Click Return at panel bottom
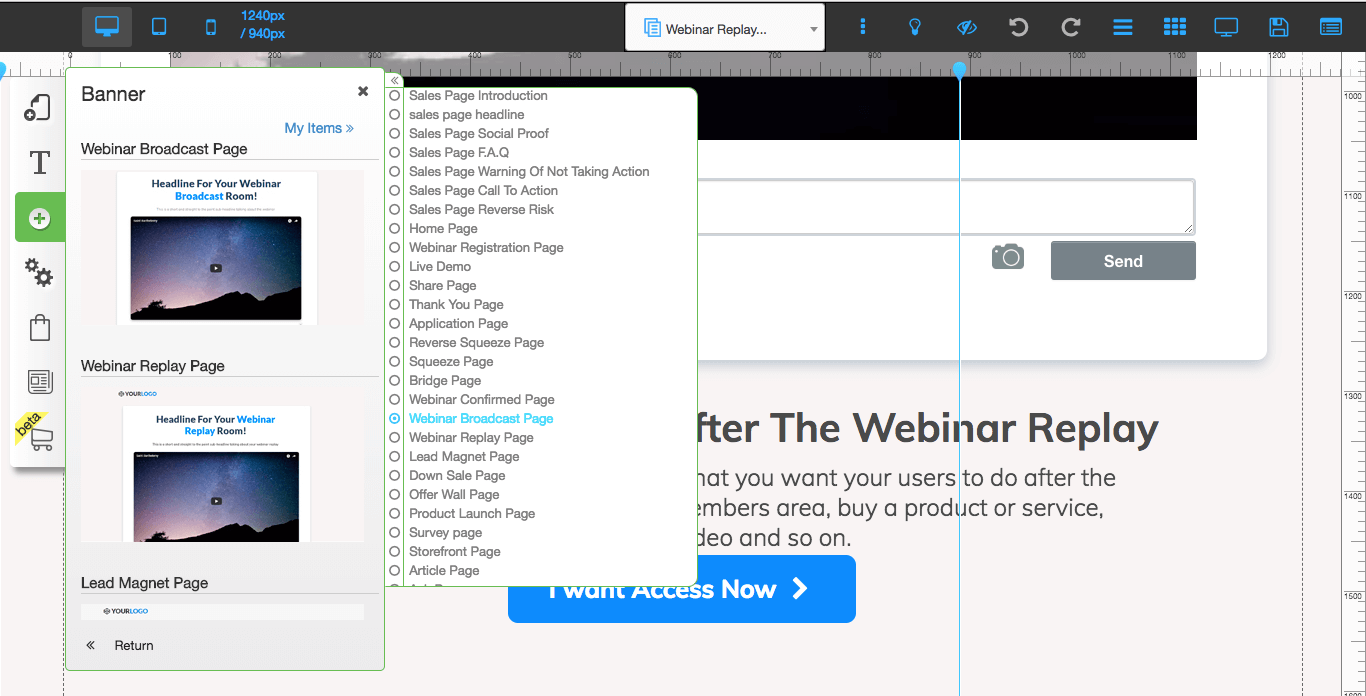The height and width of the screenshot is (696, 1366). pyautogui.click(x=134, y=645)
